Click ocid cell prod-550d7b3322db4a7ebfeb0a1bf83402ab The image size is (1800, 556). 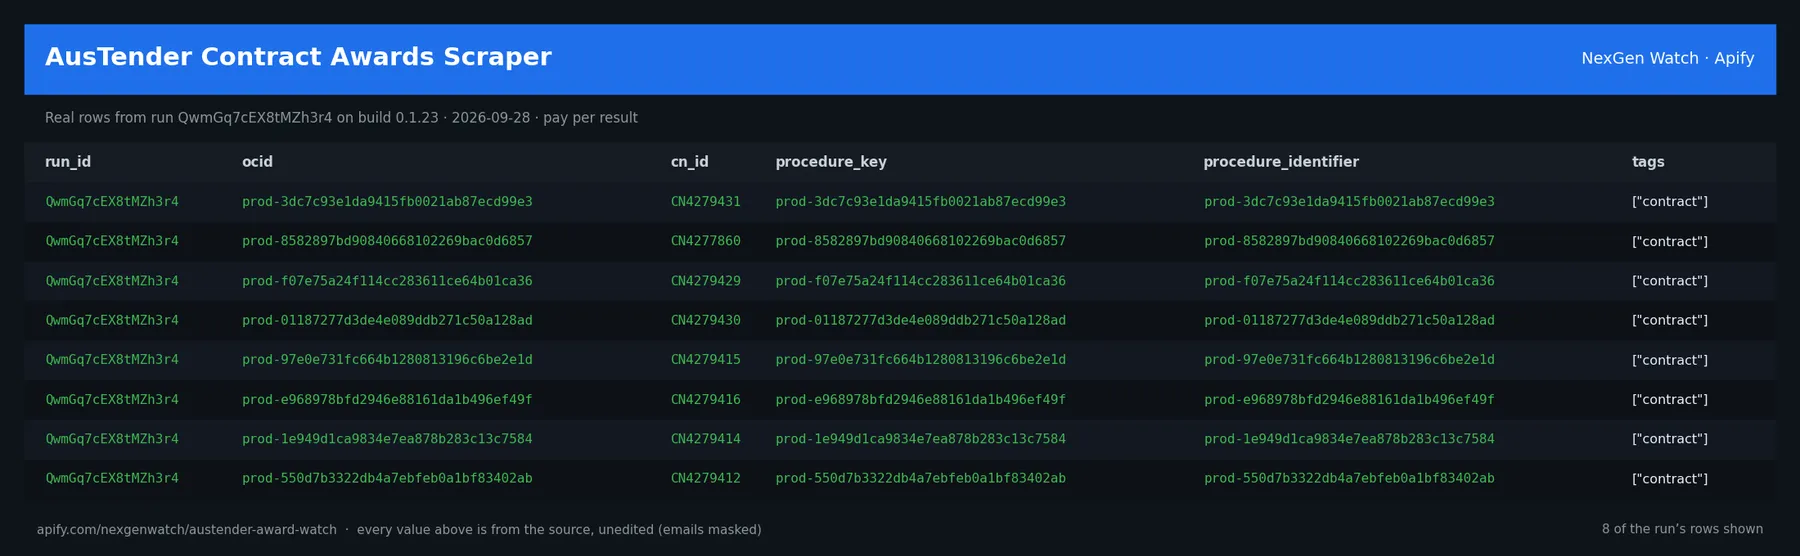(x=387, y=479)
